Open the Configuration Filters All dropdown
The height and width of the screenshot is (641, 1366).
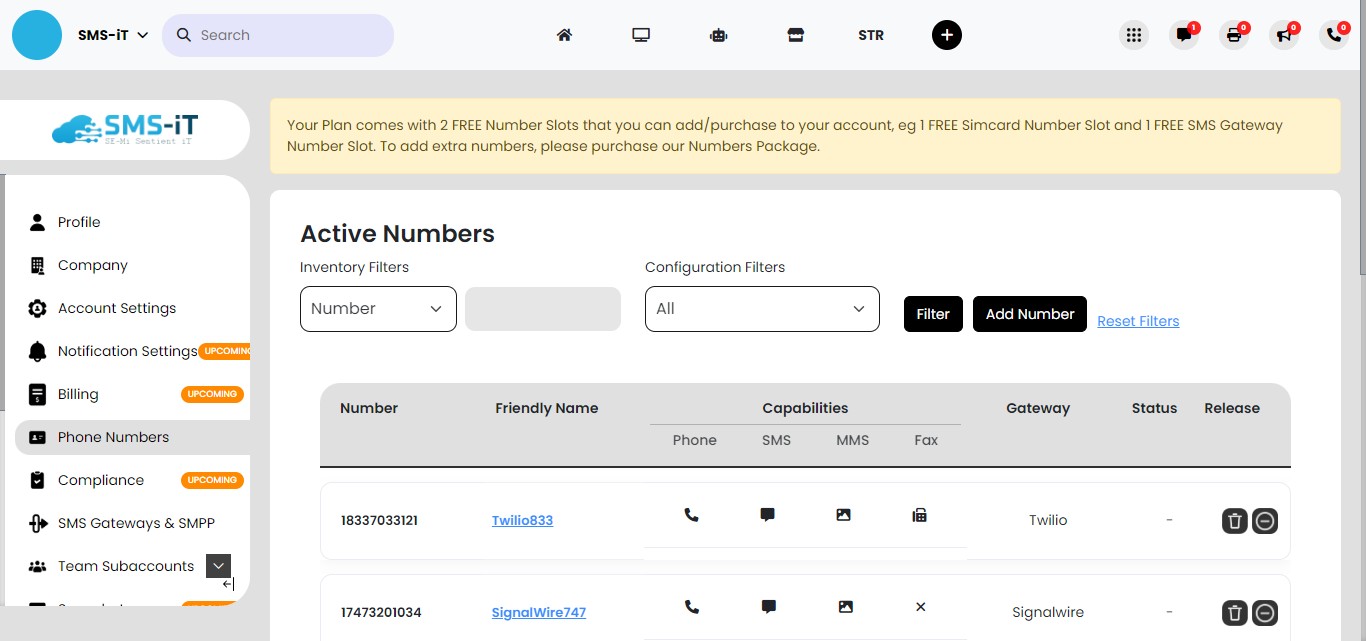762,309
